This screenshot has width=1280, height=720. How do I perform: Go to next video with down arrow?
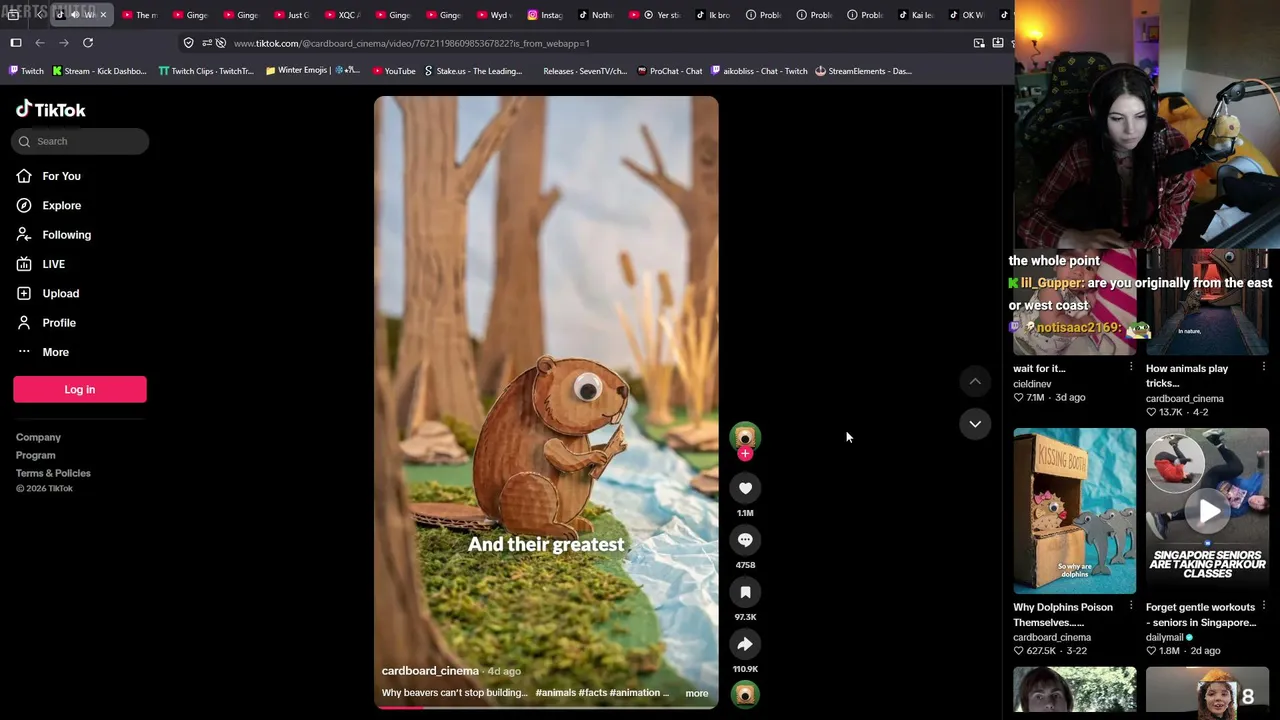coord(975,424)
